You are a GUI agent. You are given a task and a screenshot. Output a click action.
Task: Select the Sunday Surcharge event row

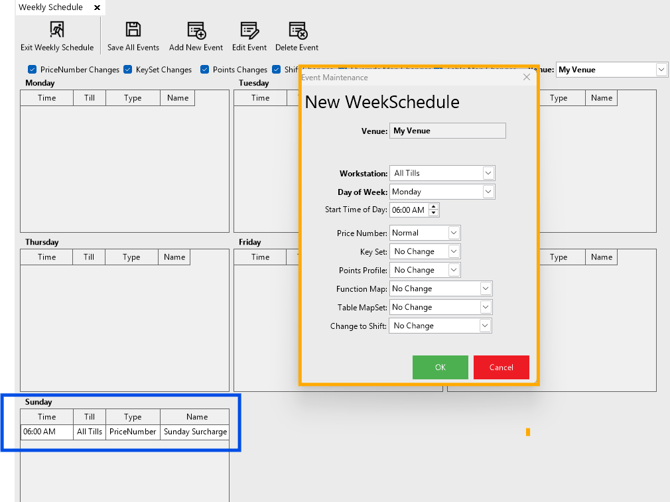click(x=125, y=432)
